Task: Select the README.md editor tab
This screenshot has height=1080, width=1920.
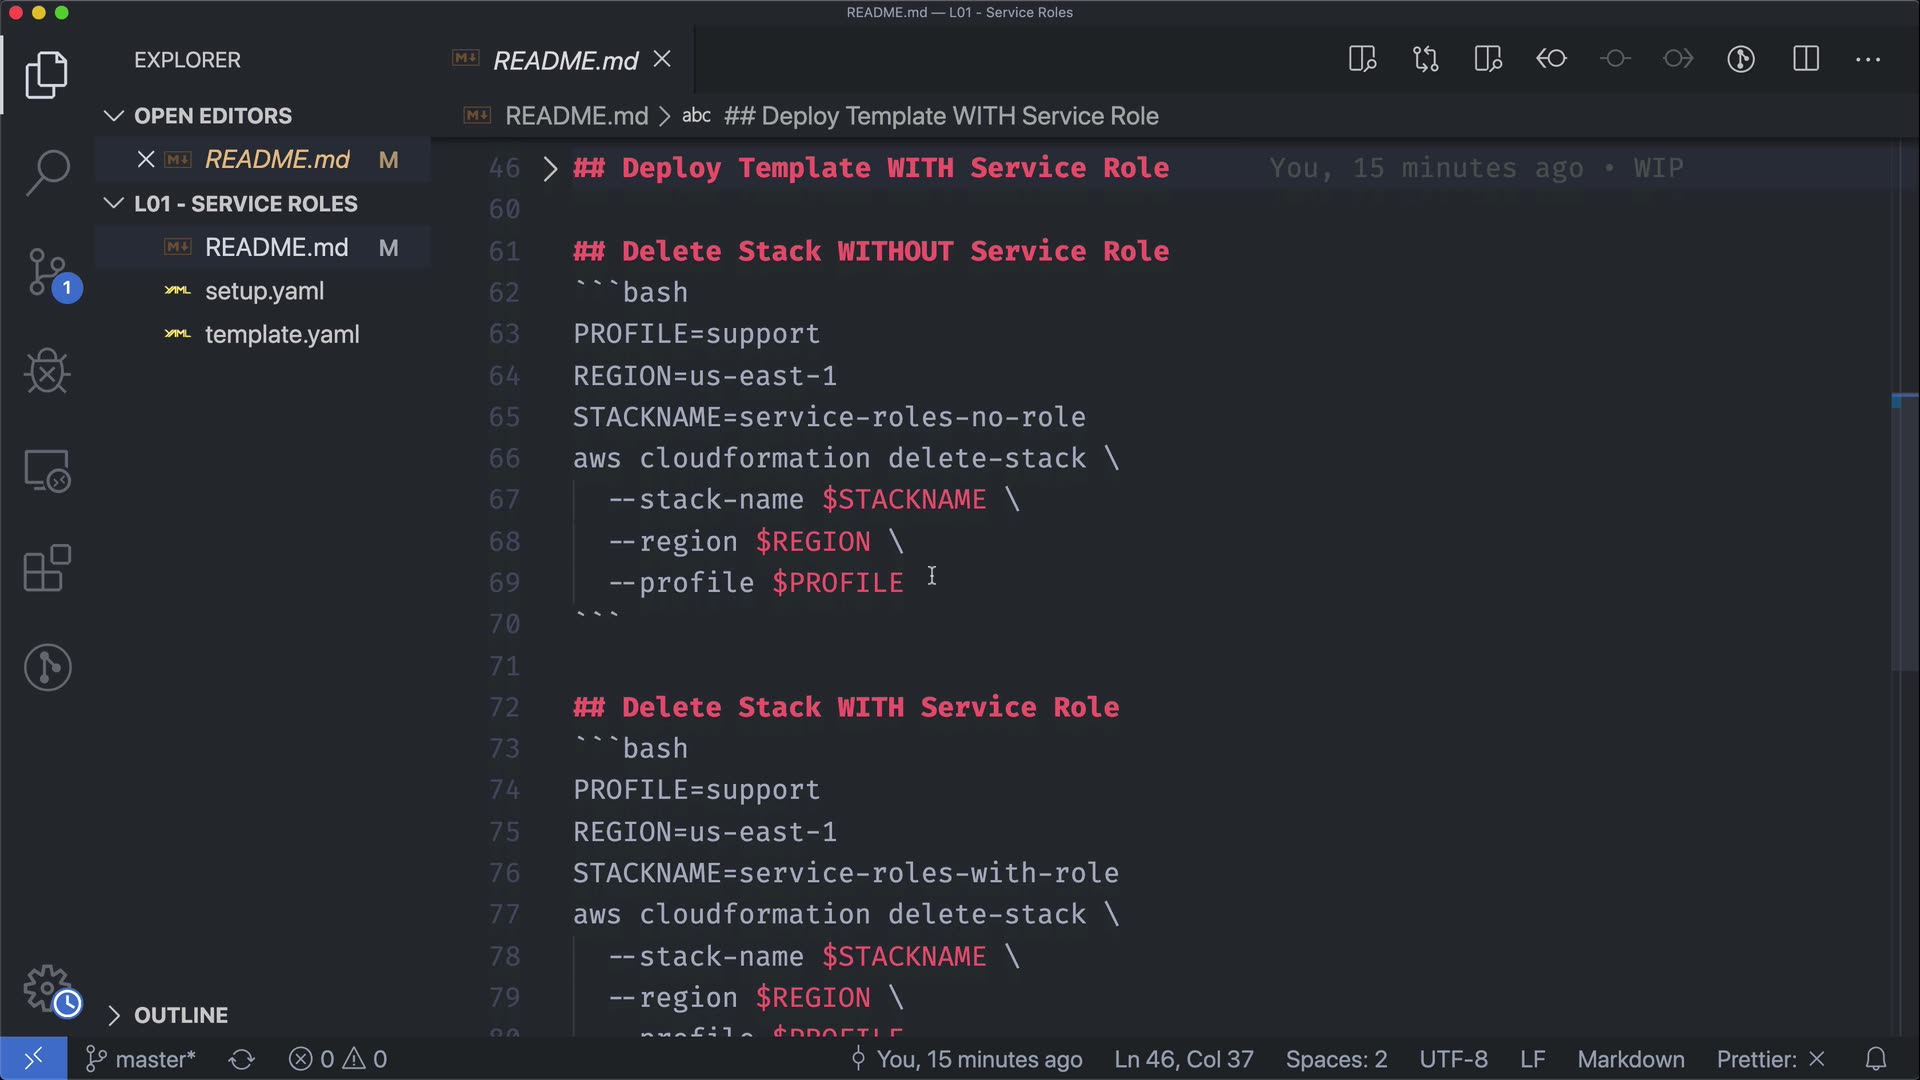Action: pos(565,61)
